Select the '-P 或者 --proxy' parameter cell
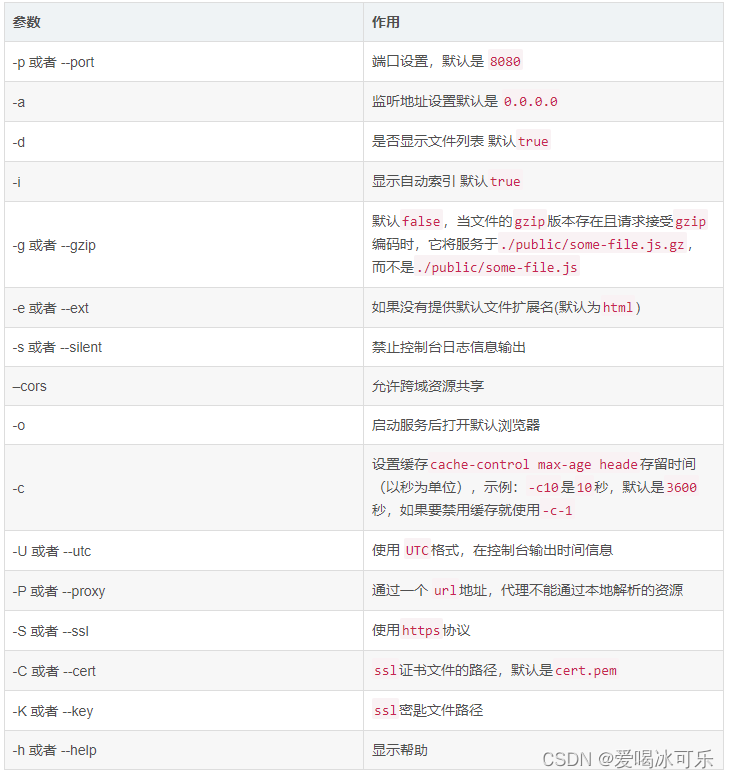This screenshot has height=778, width=729. tap(184, 591)
